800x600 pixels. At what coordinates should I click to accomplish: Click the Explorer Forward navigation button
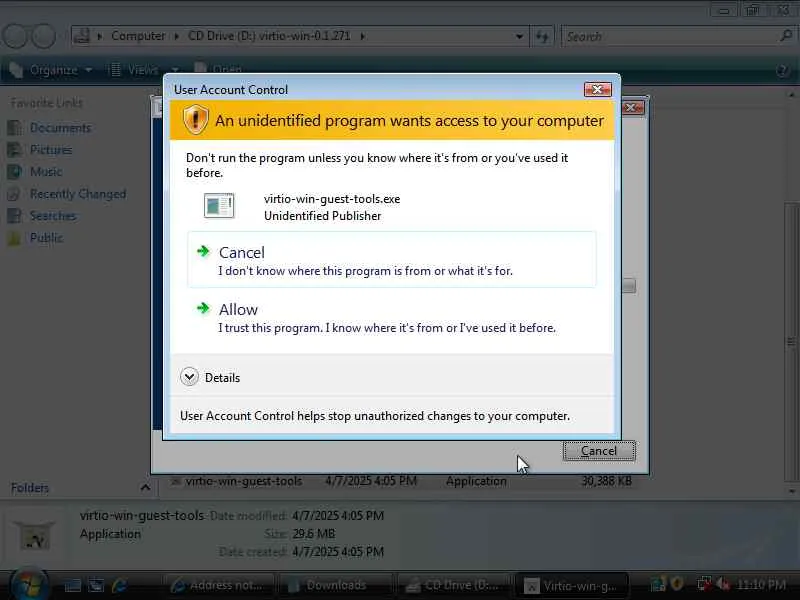coord(44,36)
